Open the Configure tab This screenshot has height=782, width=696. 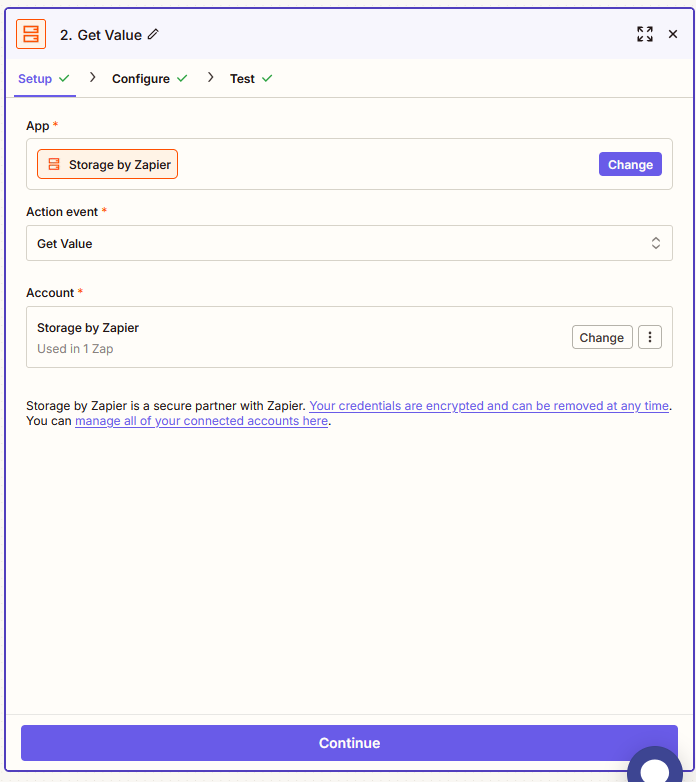pos(150,79)
